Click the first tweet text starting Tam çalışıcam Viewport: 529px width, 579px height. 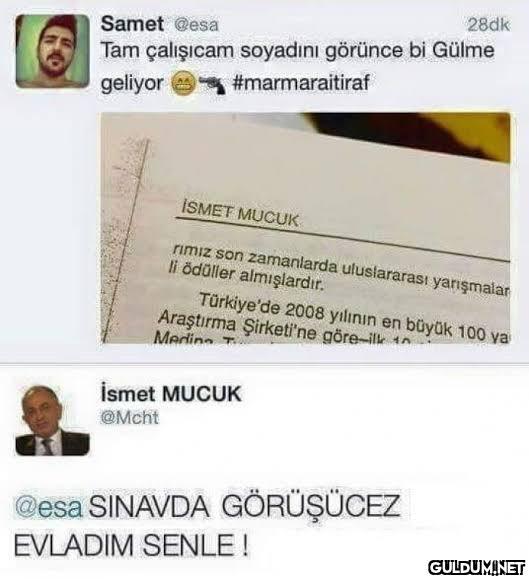(298, 66)
